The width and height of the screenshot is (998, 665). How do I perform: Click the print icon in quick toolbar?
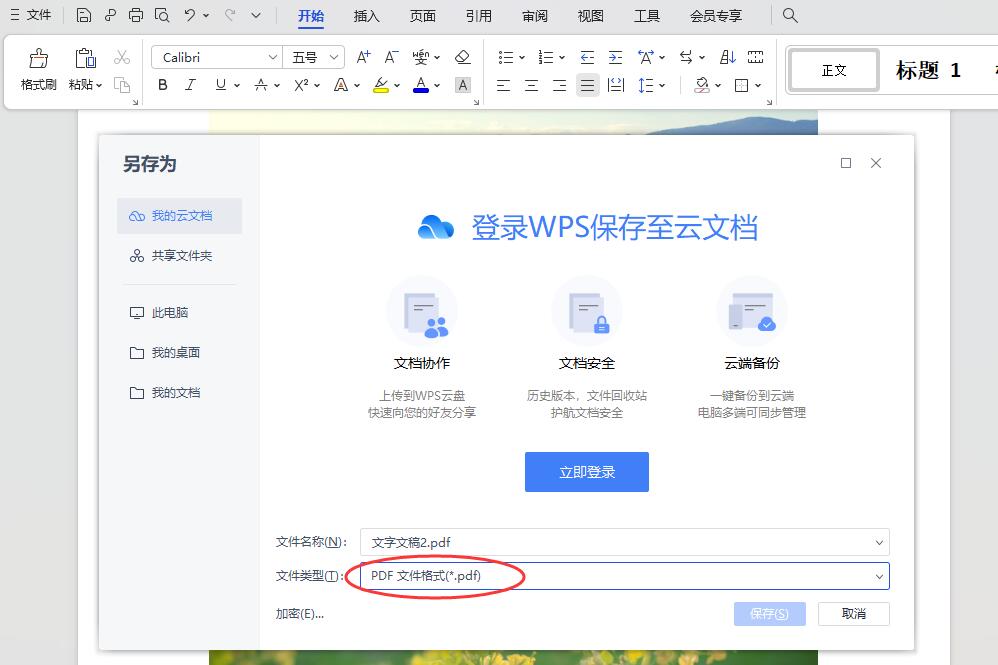click(136, 15)
